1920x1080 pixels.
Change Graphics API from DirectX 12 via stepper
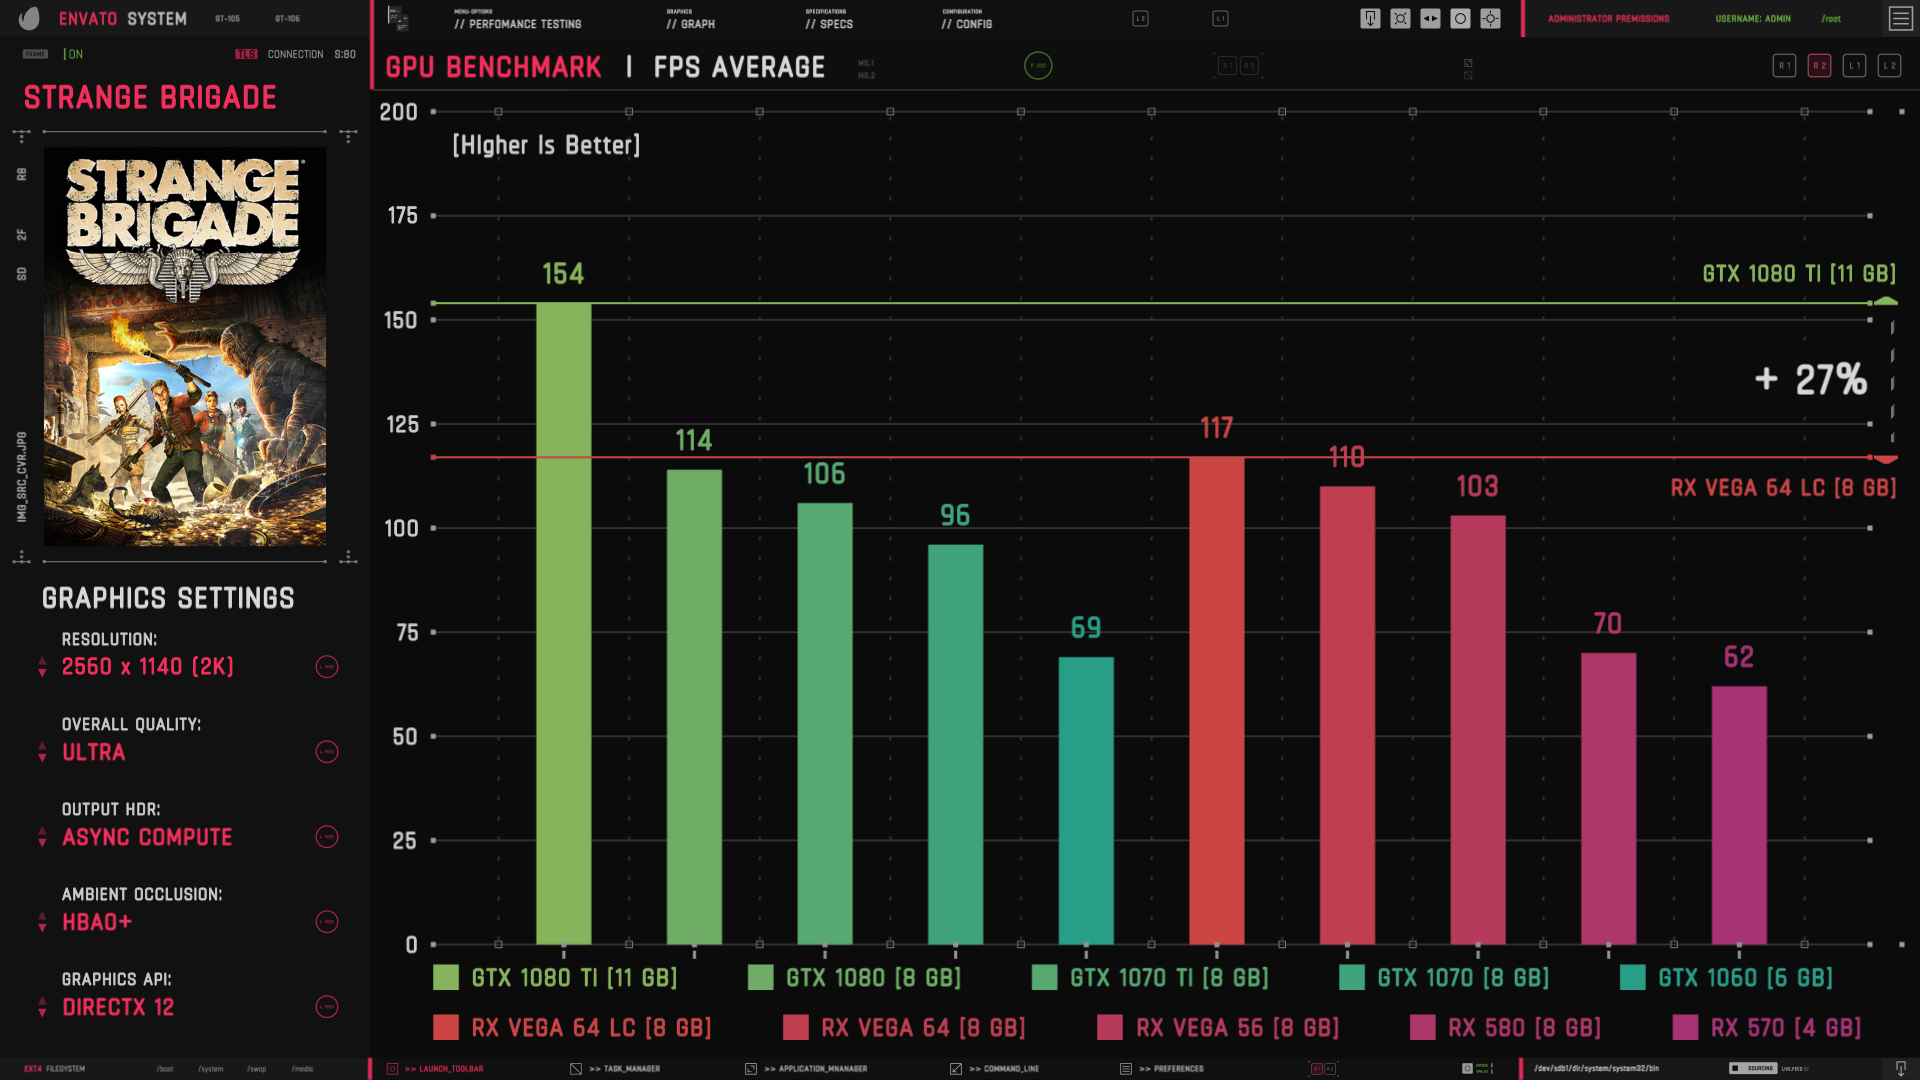pos(41,1007)
